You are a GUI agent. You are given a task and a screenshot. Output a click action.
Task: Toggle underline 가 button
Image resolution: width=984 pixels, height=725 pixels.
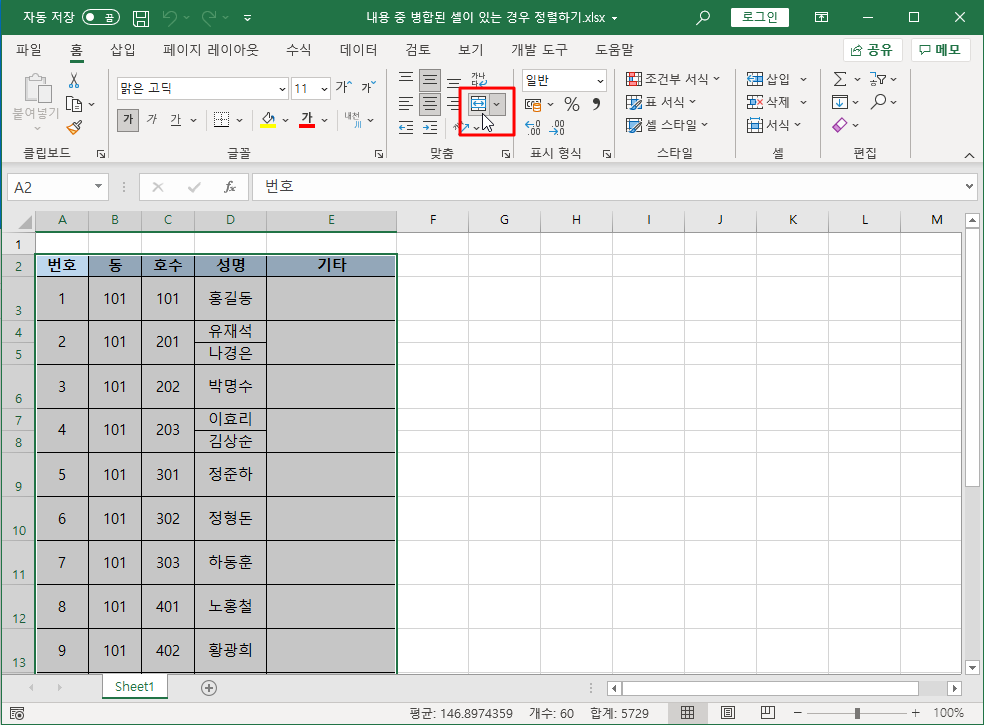point(176,119)
